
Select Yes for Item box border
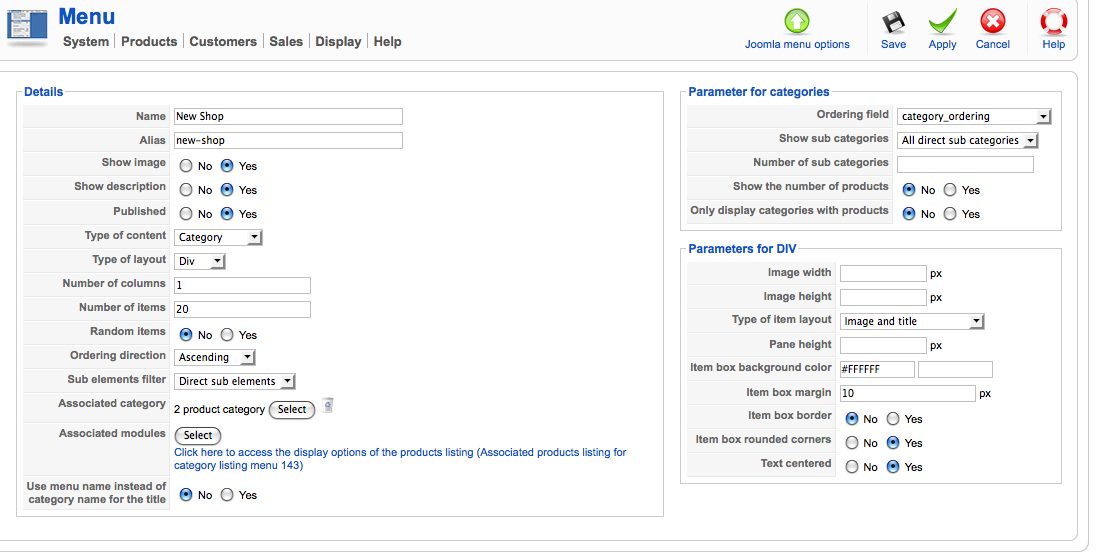pyautogui.click(x=893, y=419)
